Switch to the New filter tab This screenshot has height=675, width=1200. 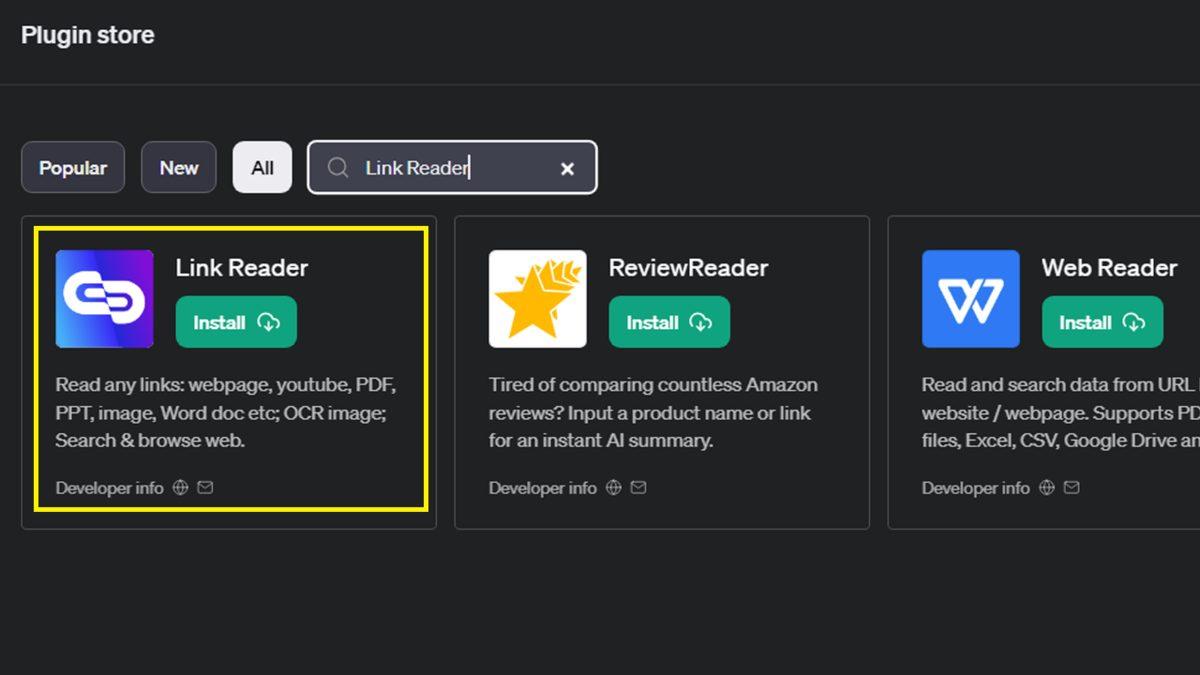coord(179,168)
